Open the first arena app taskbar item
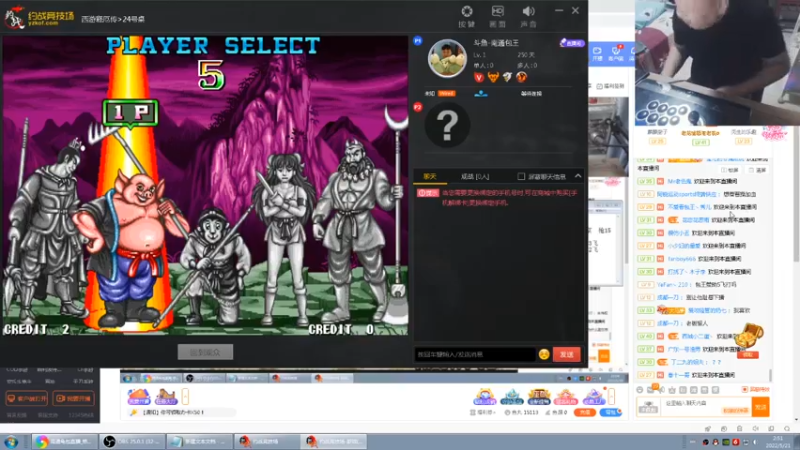Viewport: 800px width, 450px height. pos(267,441)
